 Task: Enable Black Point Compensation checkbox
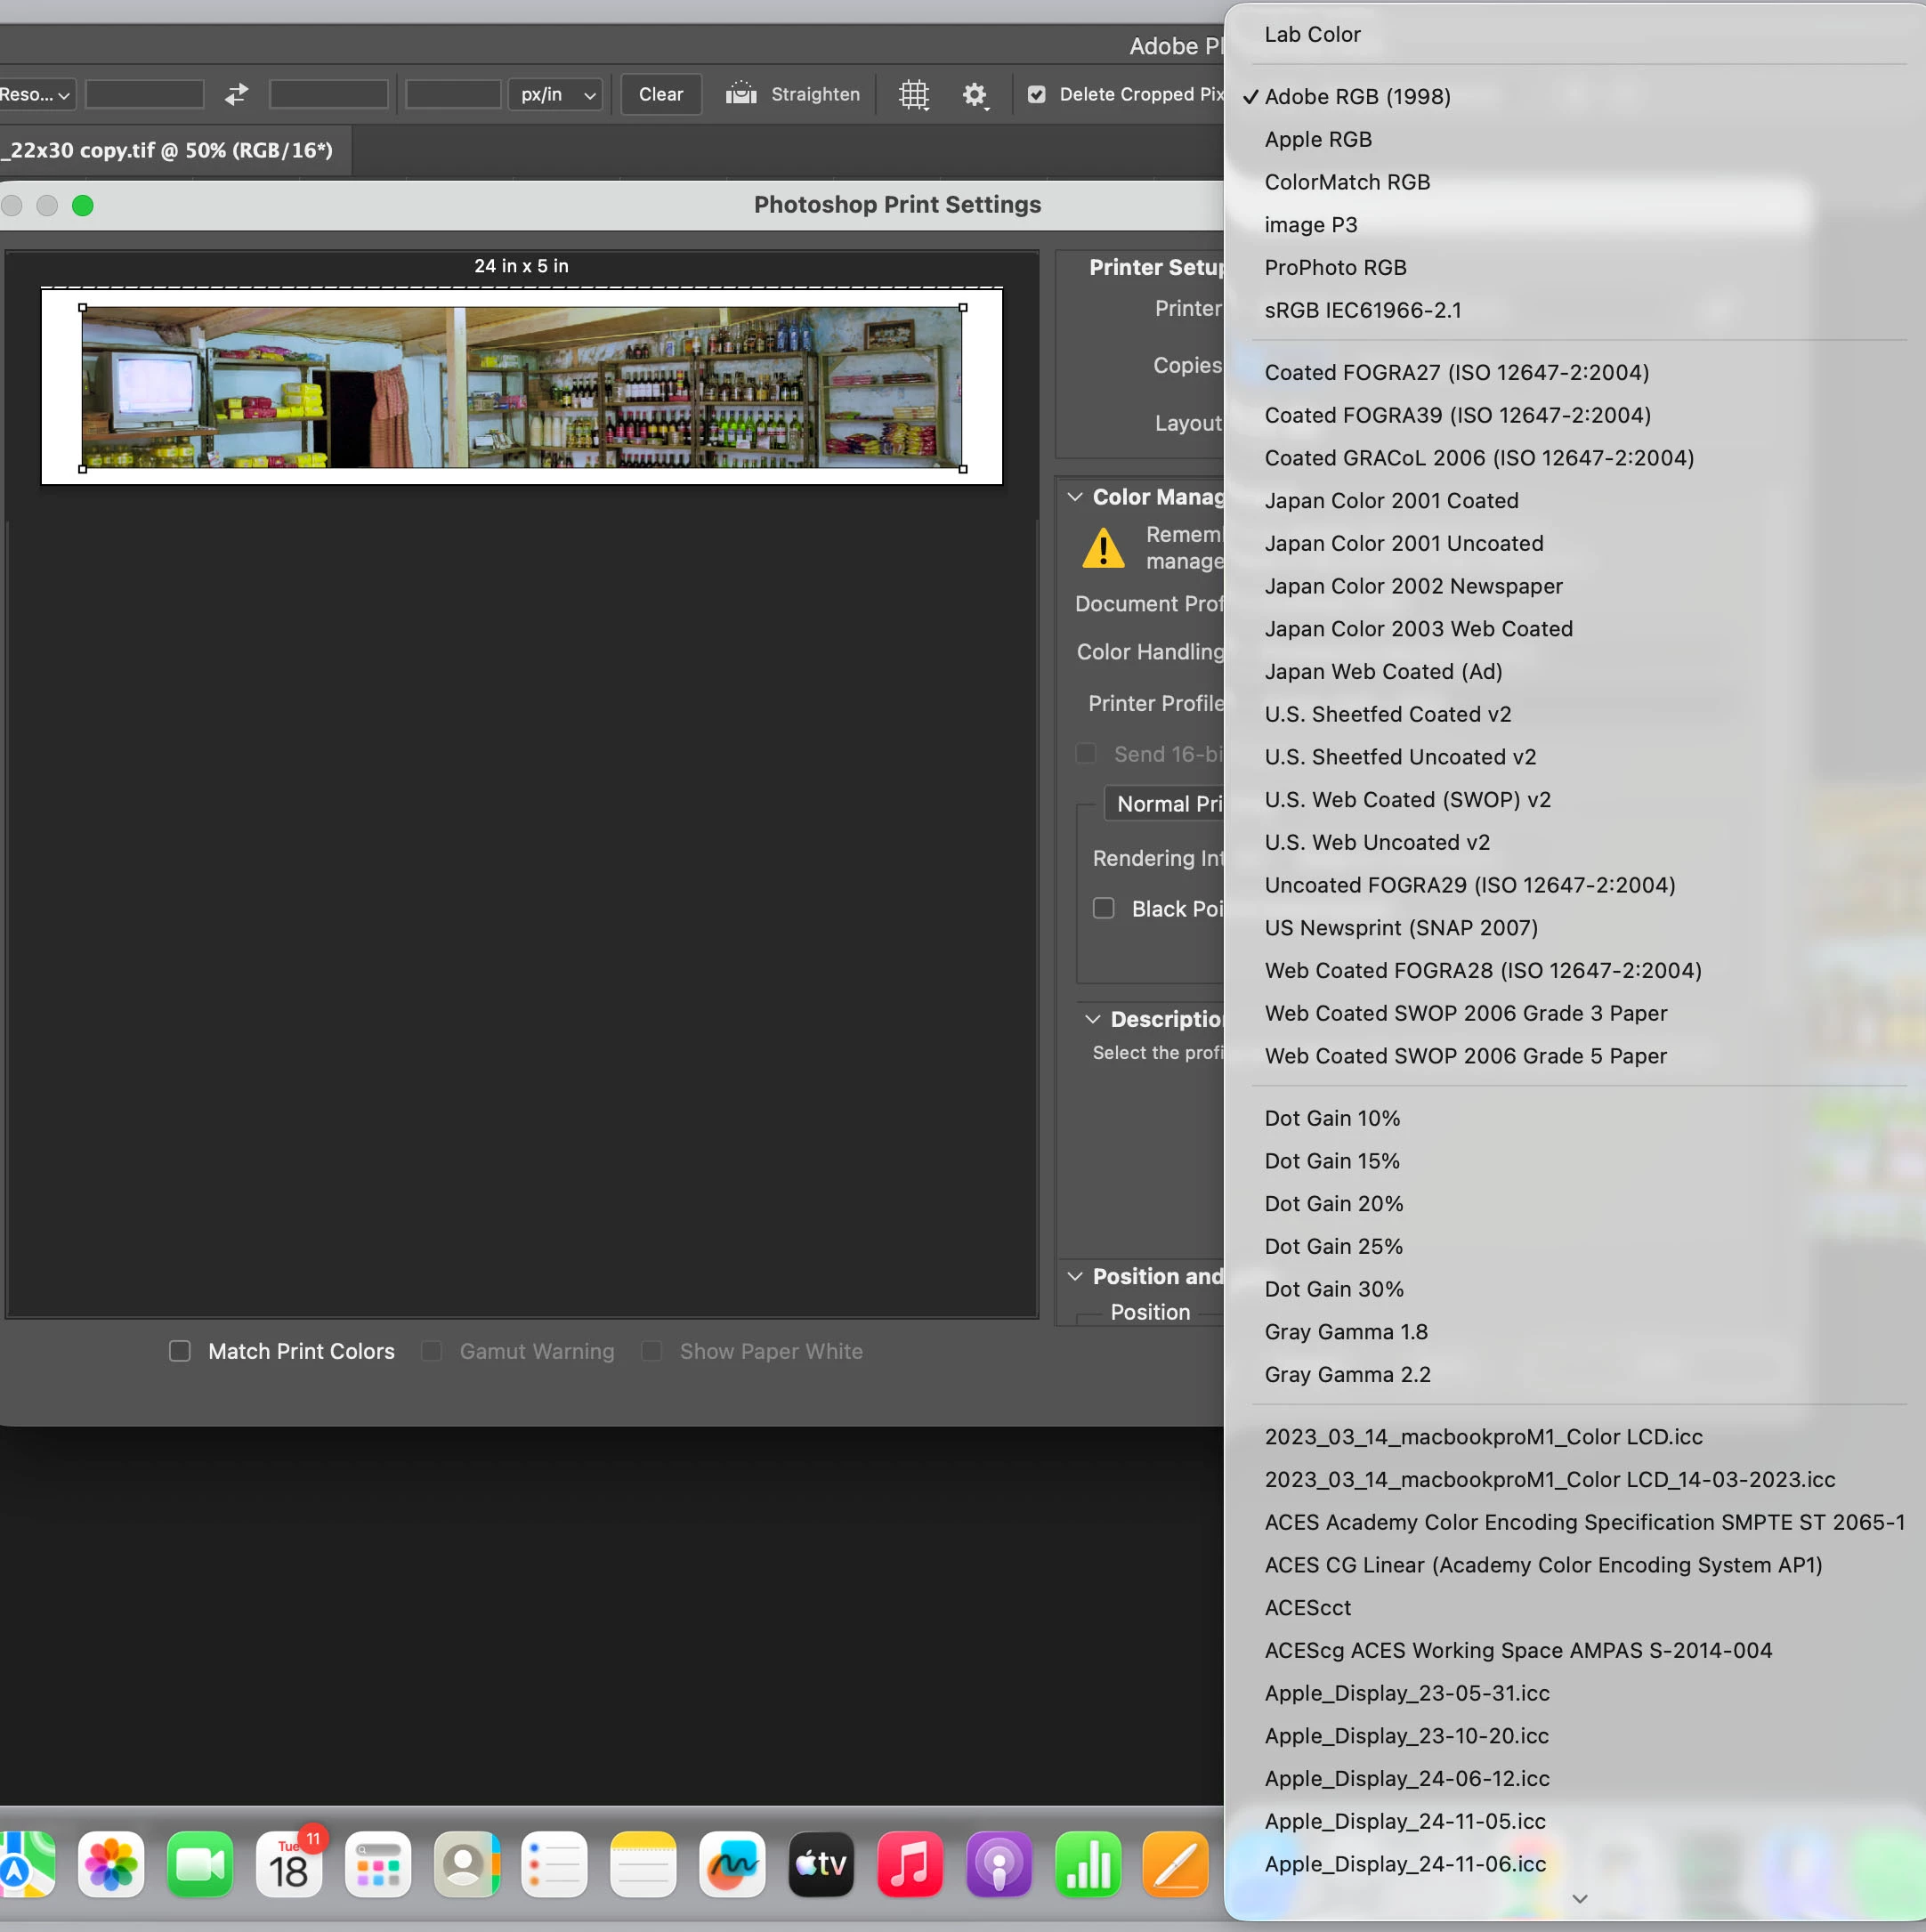pyautogui.click(x=1103, y=908)
